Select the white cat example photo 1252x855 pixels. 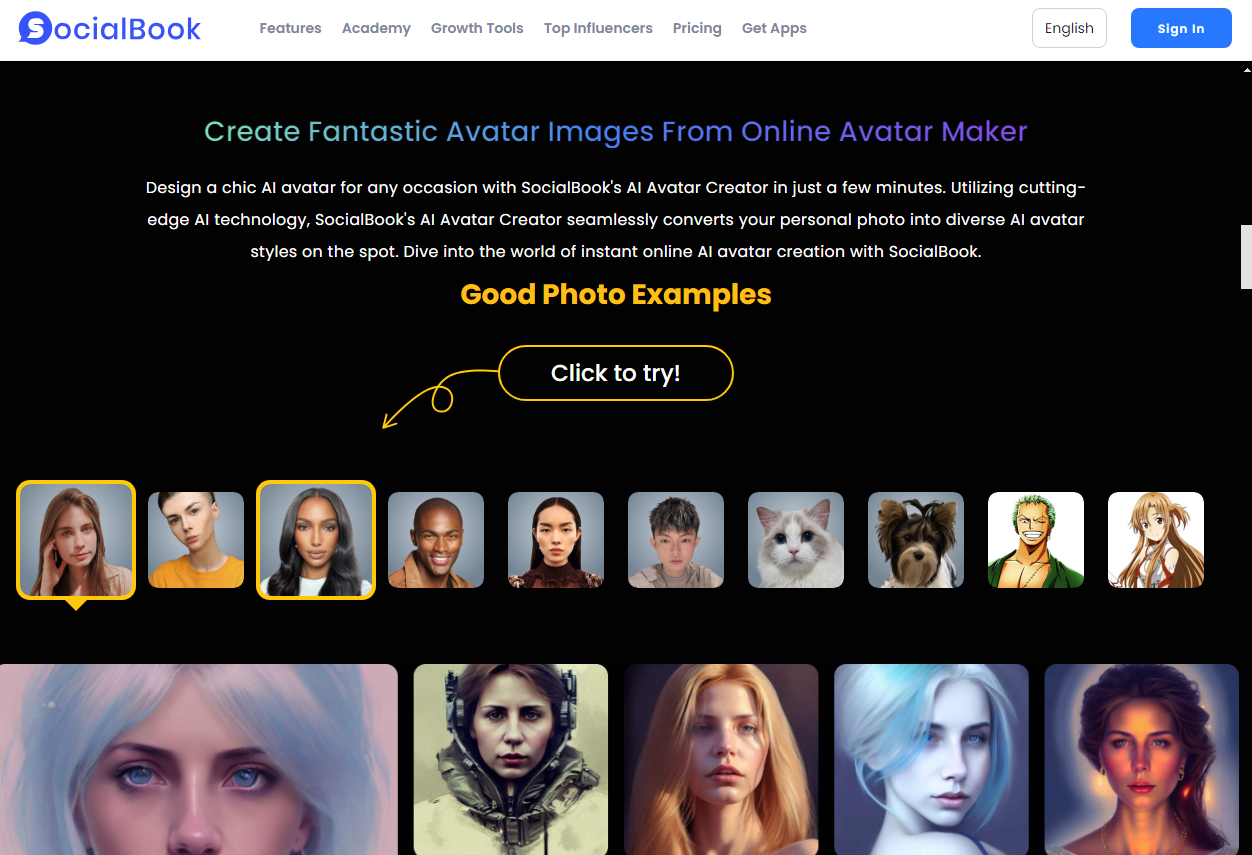pos(796,540)
